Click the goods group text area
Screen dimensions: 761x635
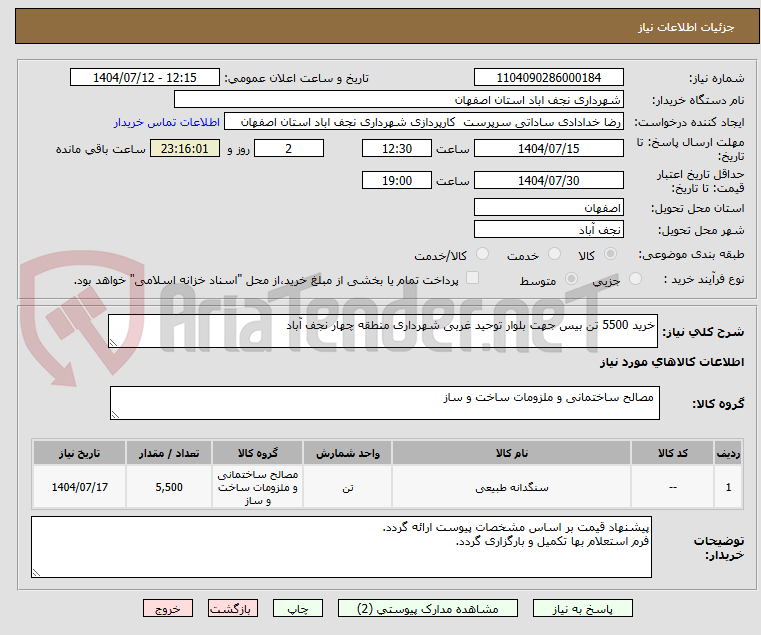pyautogui.click(x=384, y=403)
